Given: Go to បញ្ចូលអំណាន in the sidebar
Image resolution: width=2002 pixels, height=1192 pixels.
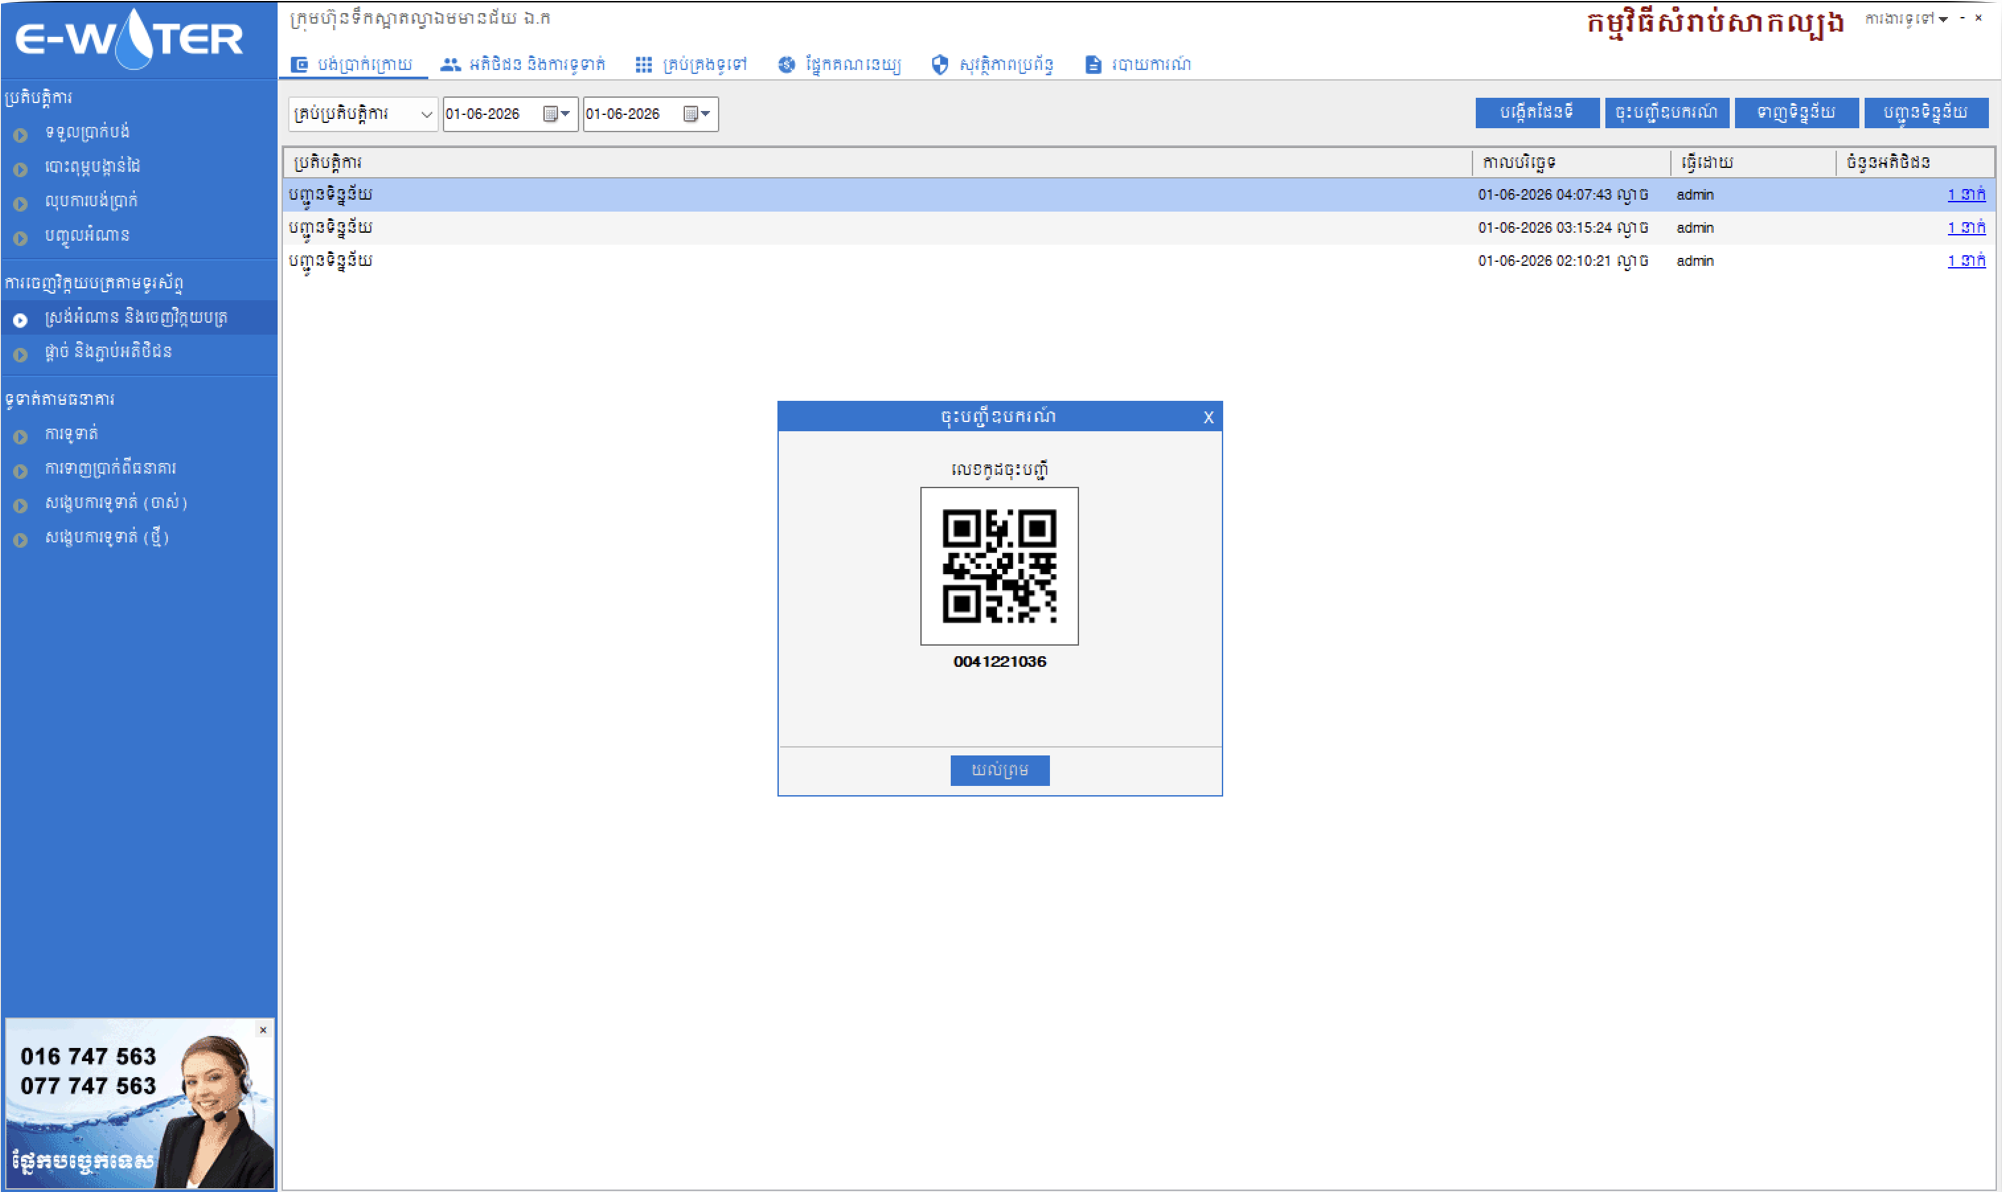Looking at the screenshot, I should (87, 235).
